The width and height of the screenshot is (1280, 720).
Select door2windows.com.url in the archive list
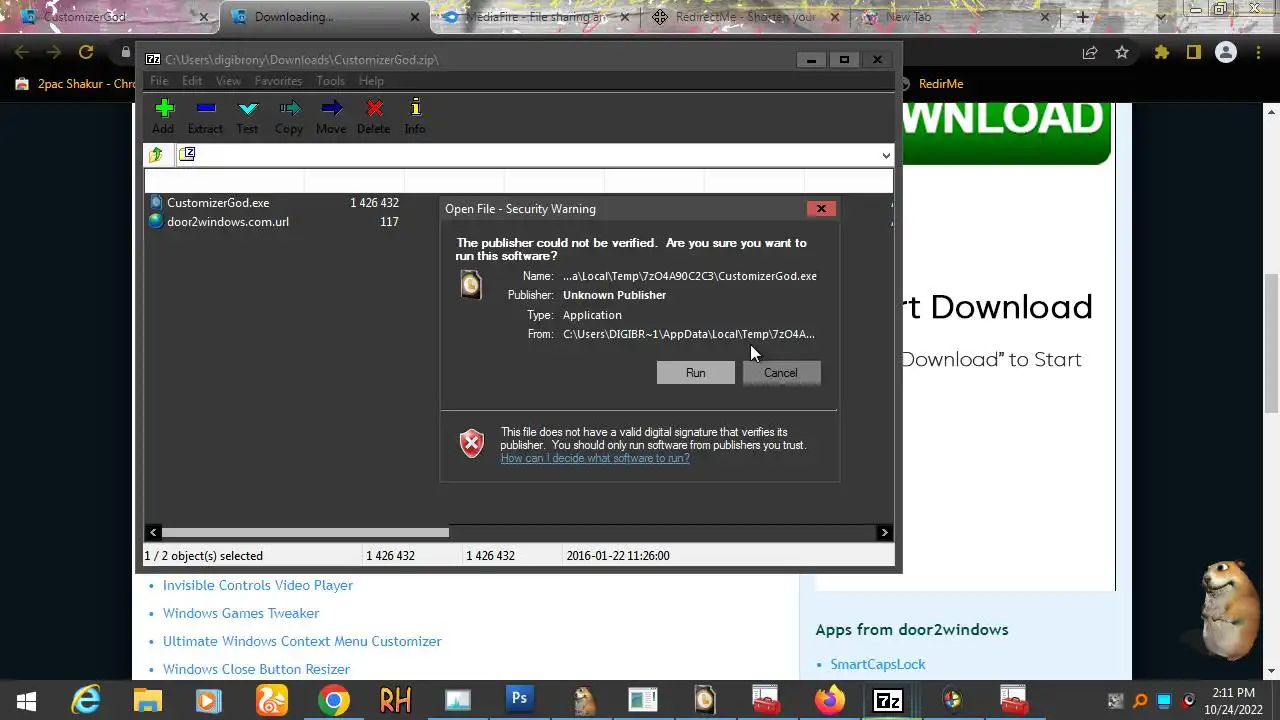point(228,222)
